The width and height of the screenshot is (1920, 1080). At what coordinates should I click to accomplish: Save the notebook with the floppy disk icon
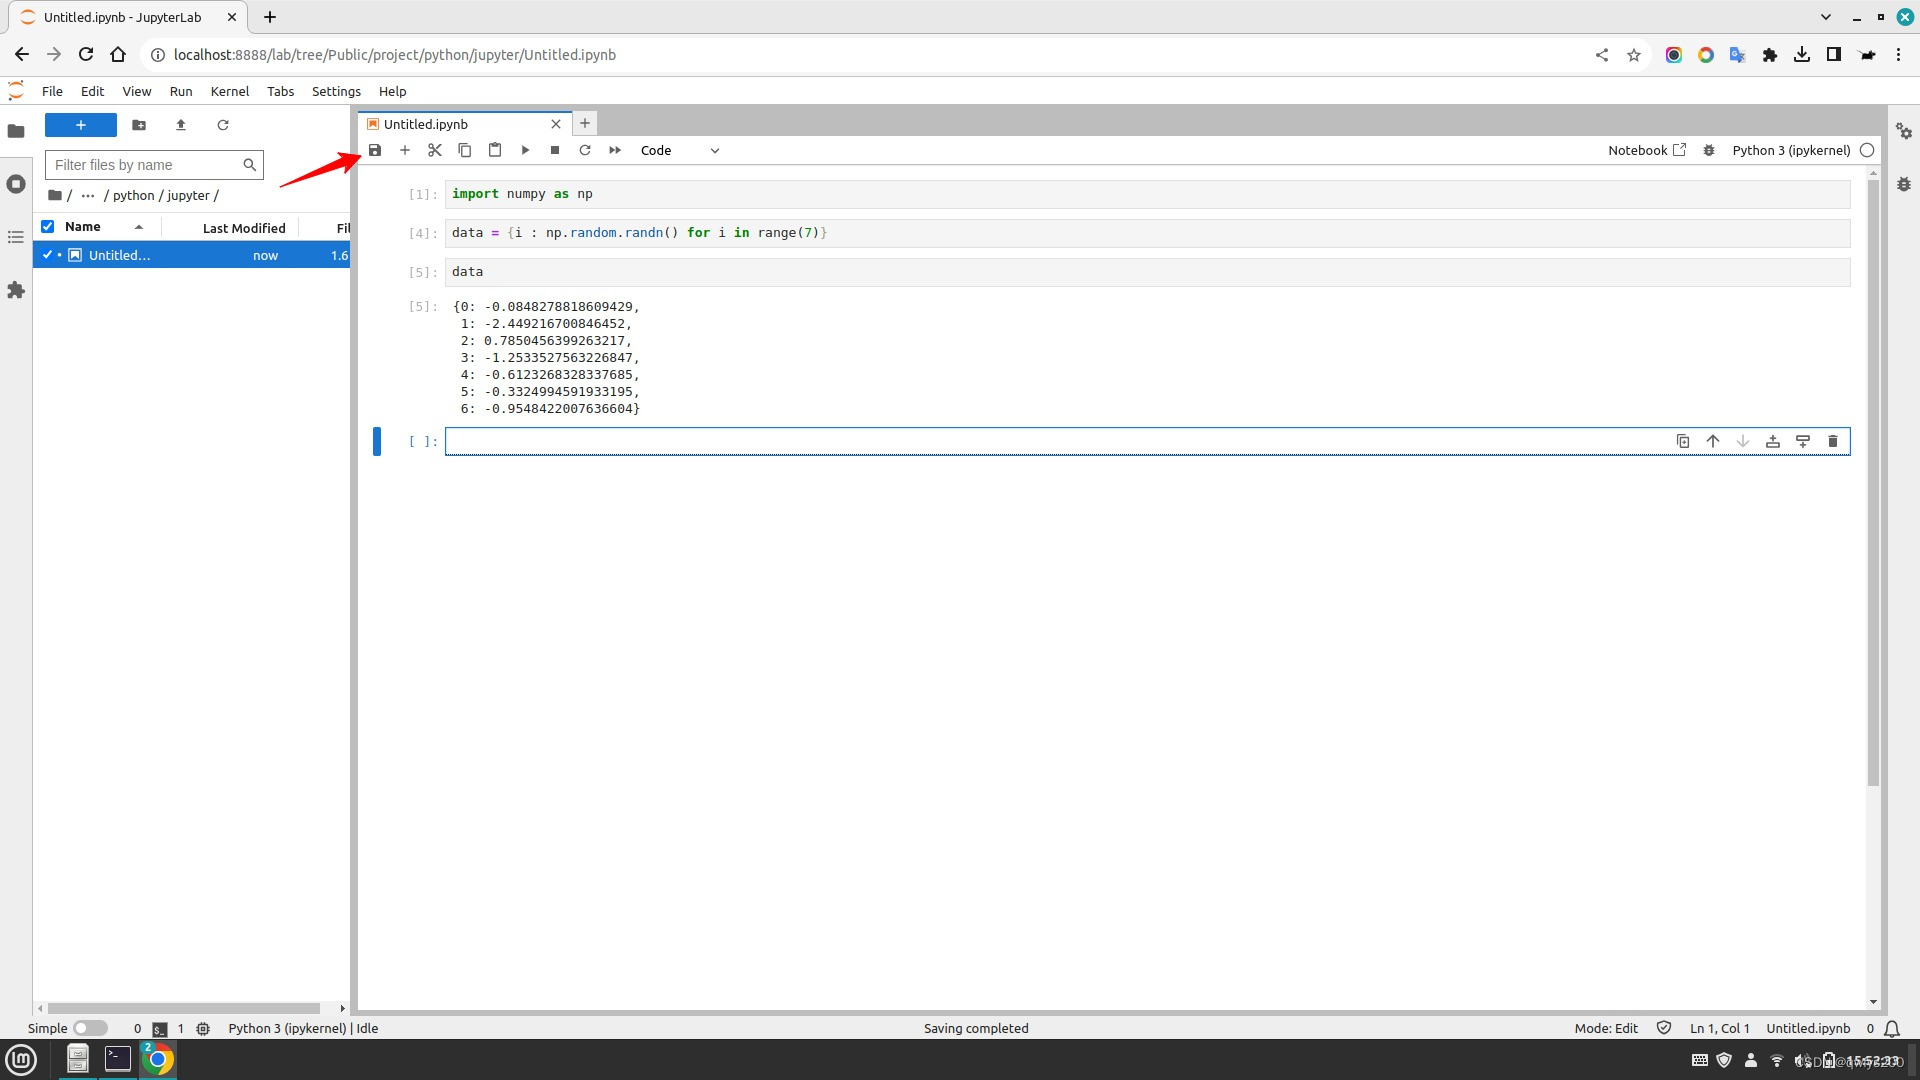pos(375,150)
